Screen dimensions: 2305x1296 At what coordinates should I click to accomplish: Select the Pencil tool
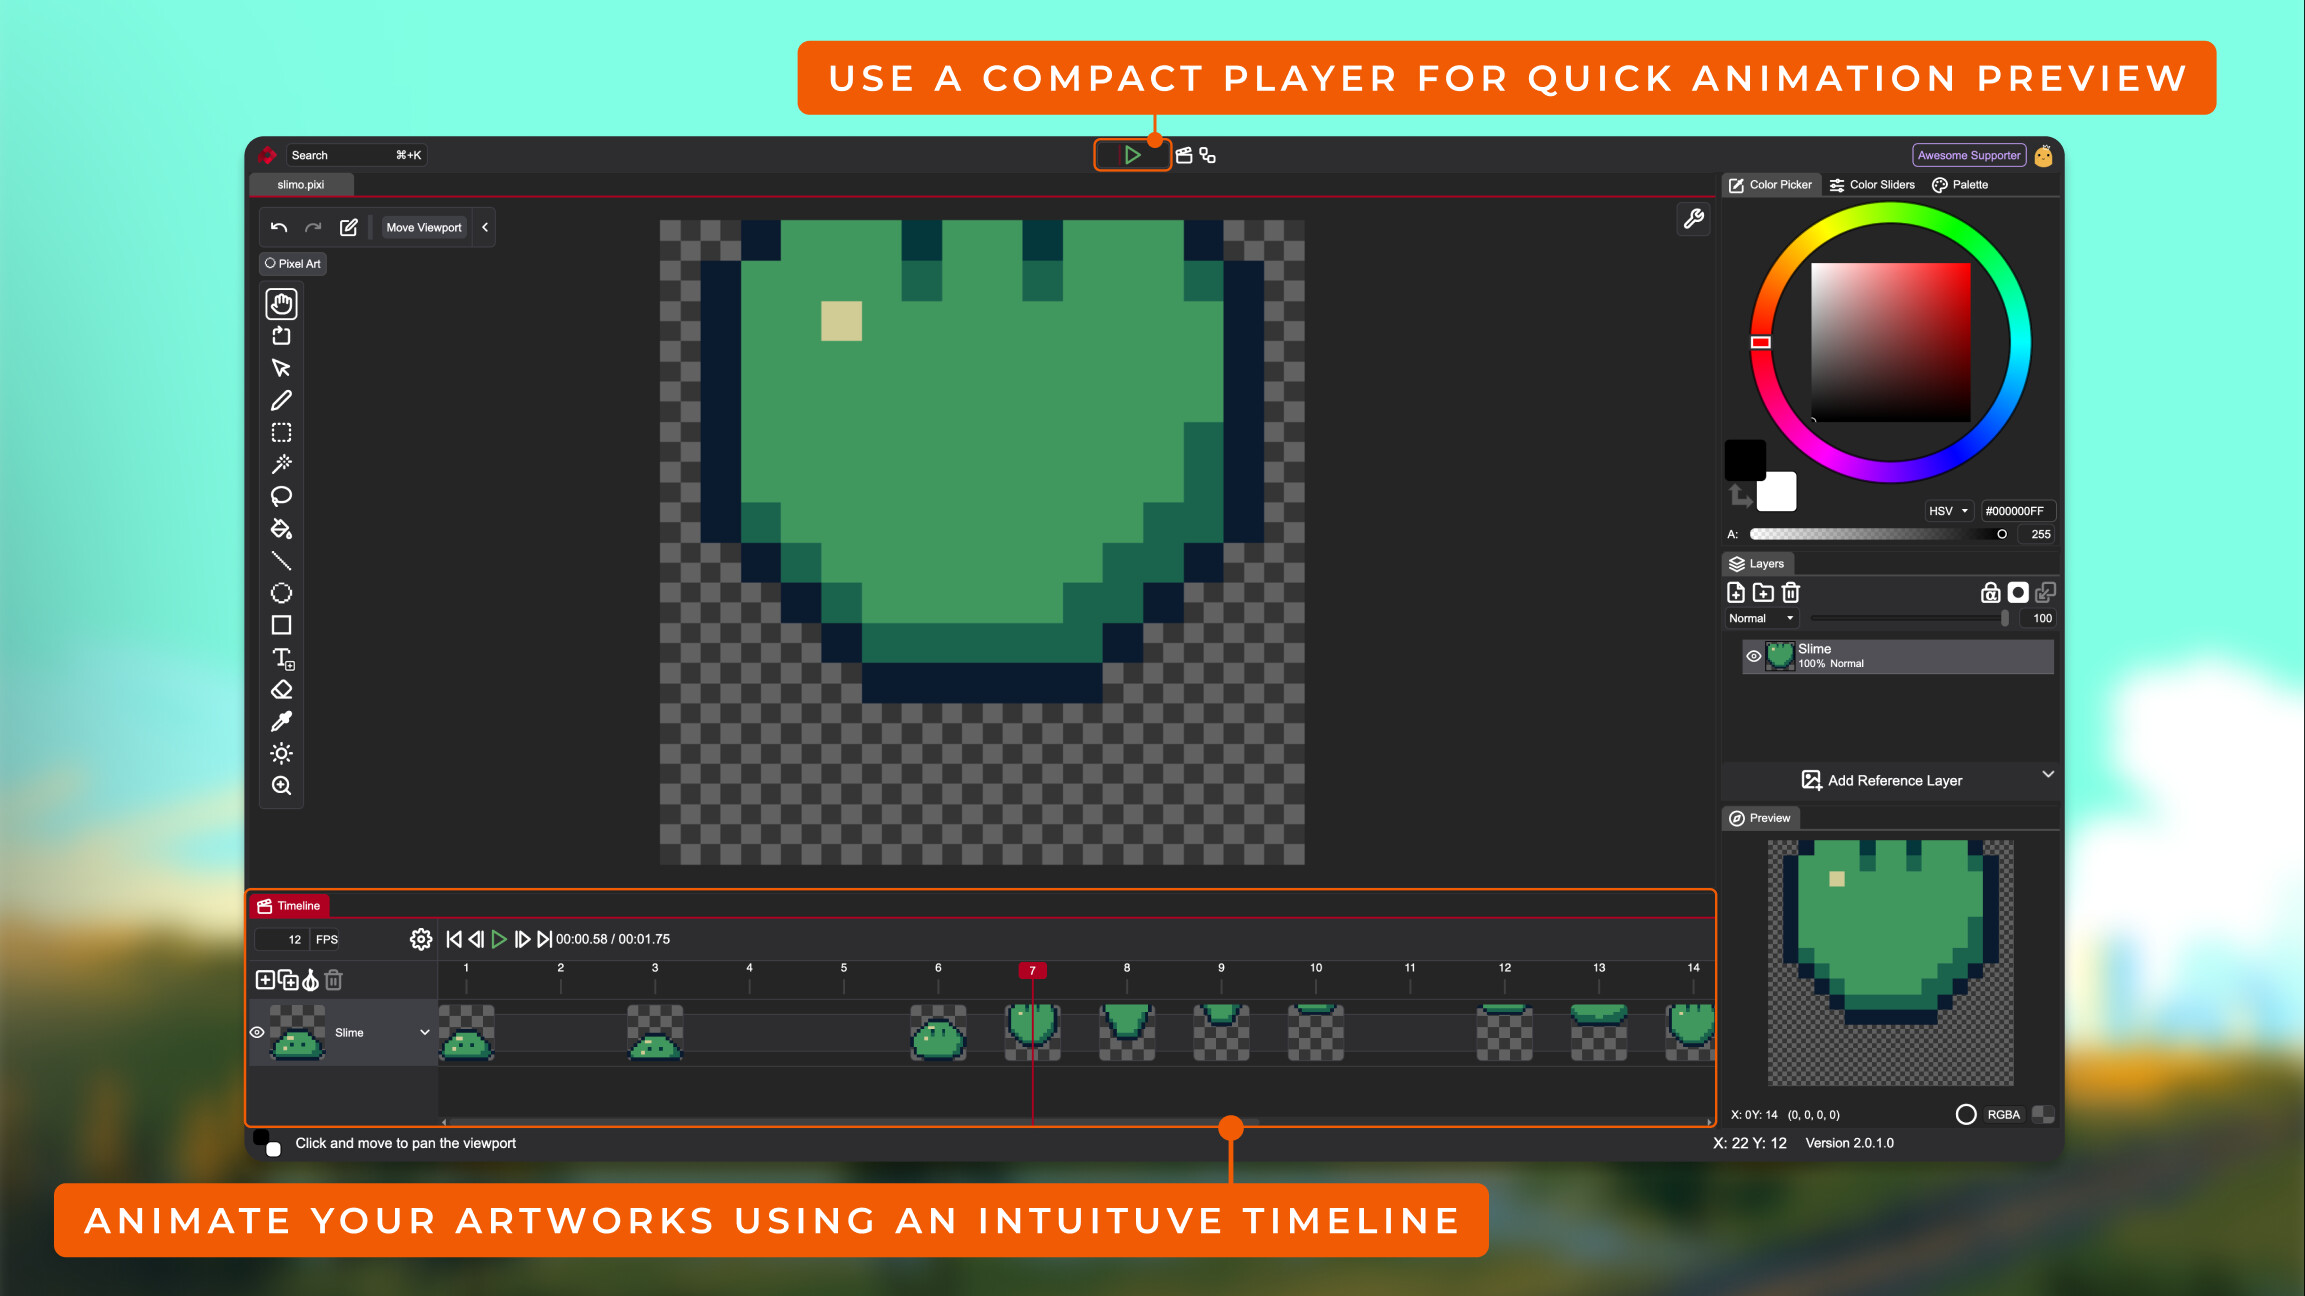(281, 400)
